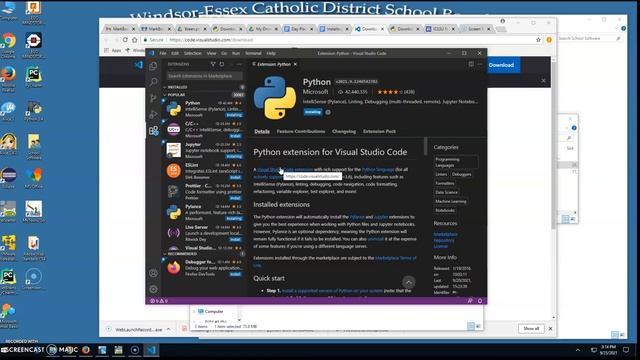
Task: Open the Explorer view in the activity bar
Action: click(x=153, y=67)
